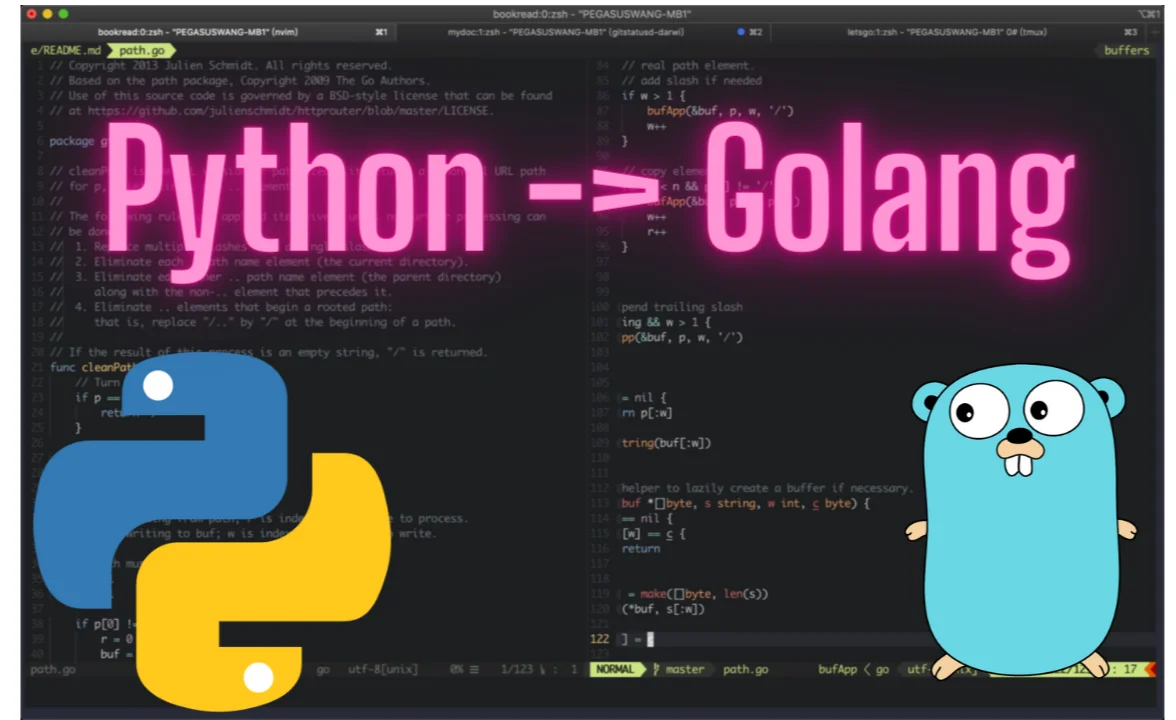Click the '(*buf, s[:w])' line
Viewport: 1176px width, 720px height.
tap(663, 608)
